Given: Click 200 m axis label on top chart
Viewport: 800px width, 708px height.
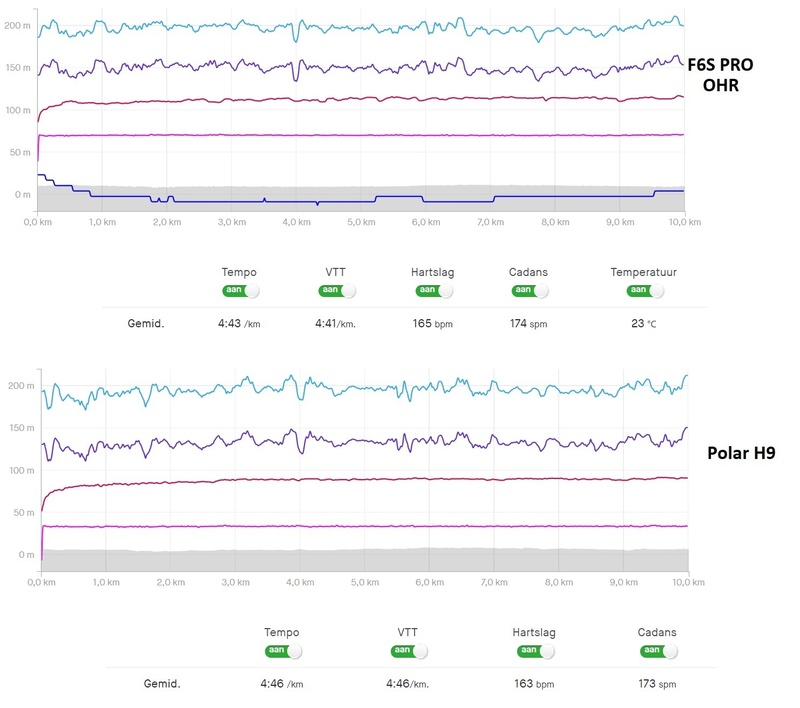Looking at the screenshot, I should coord(17,26).
